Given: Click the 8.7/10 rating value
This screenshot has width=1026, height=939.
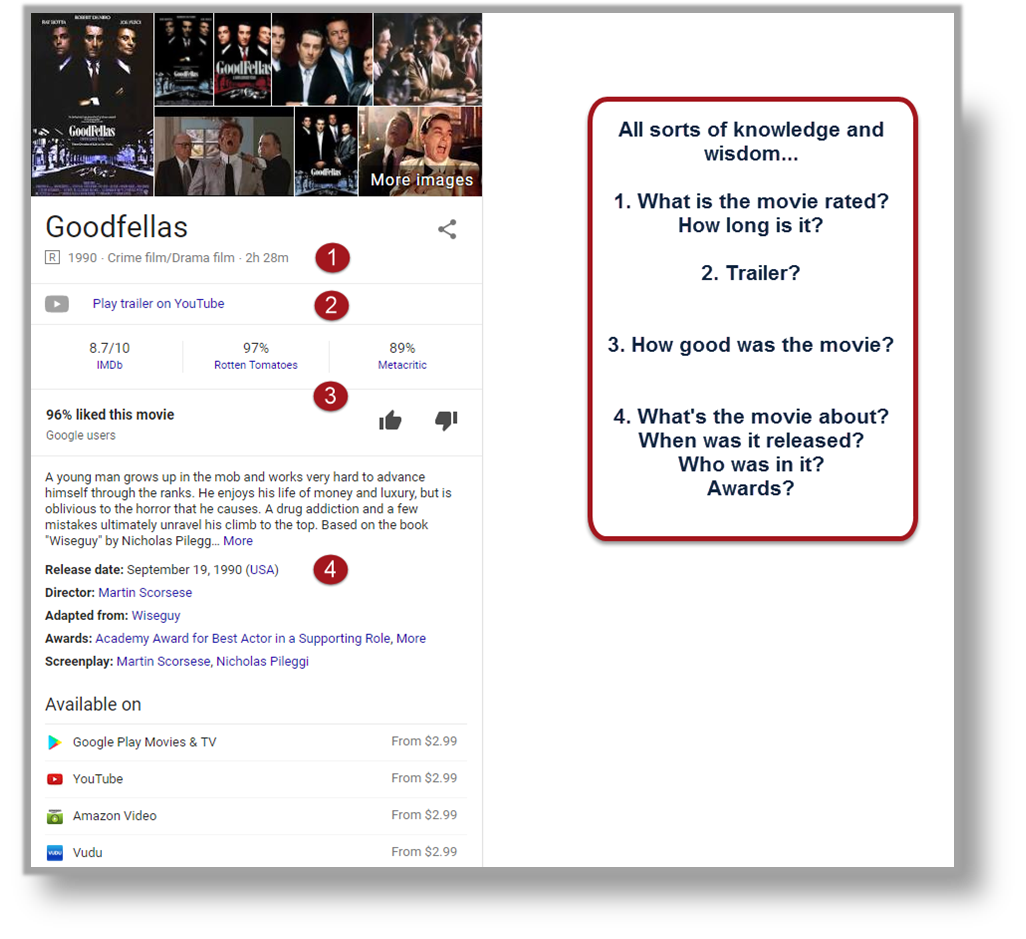Looking at the screenshot, I should coord(109,348).
